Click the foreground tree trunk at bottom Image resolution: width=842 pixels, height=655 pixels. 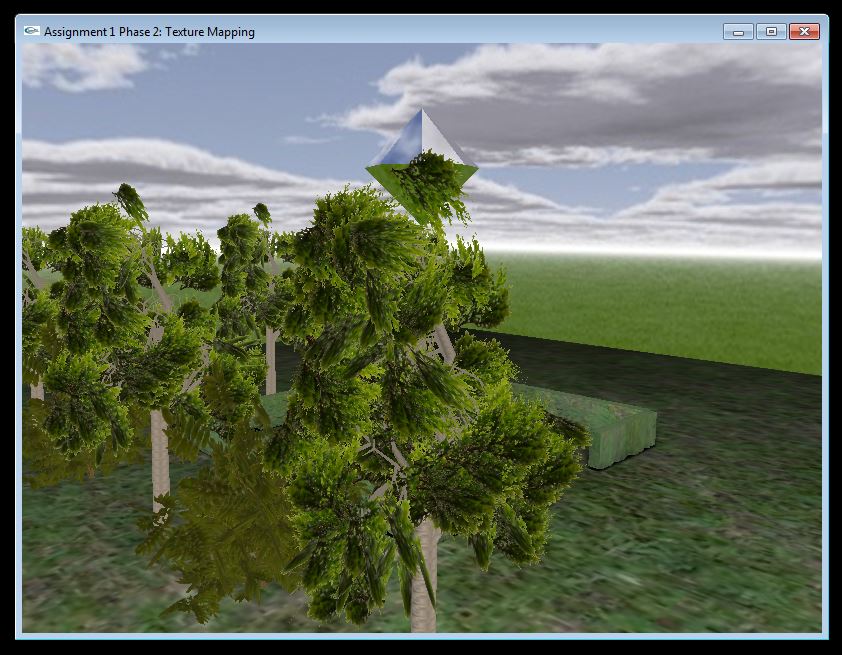(x=423, y=574)
